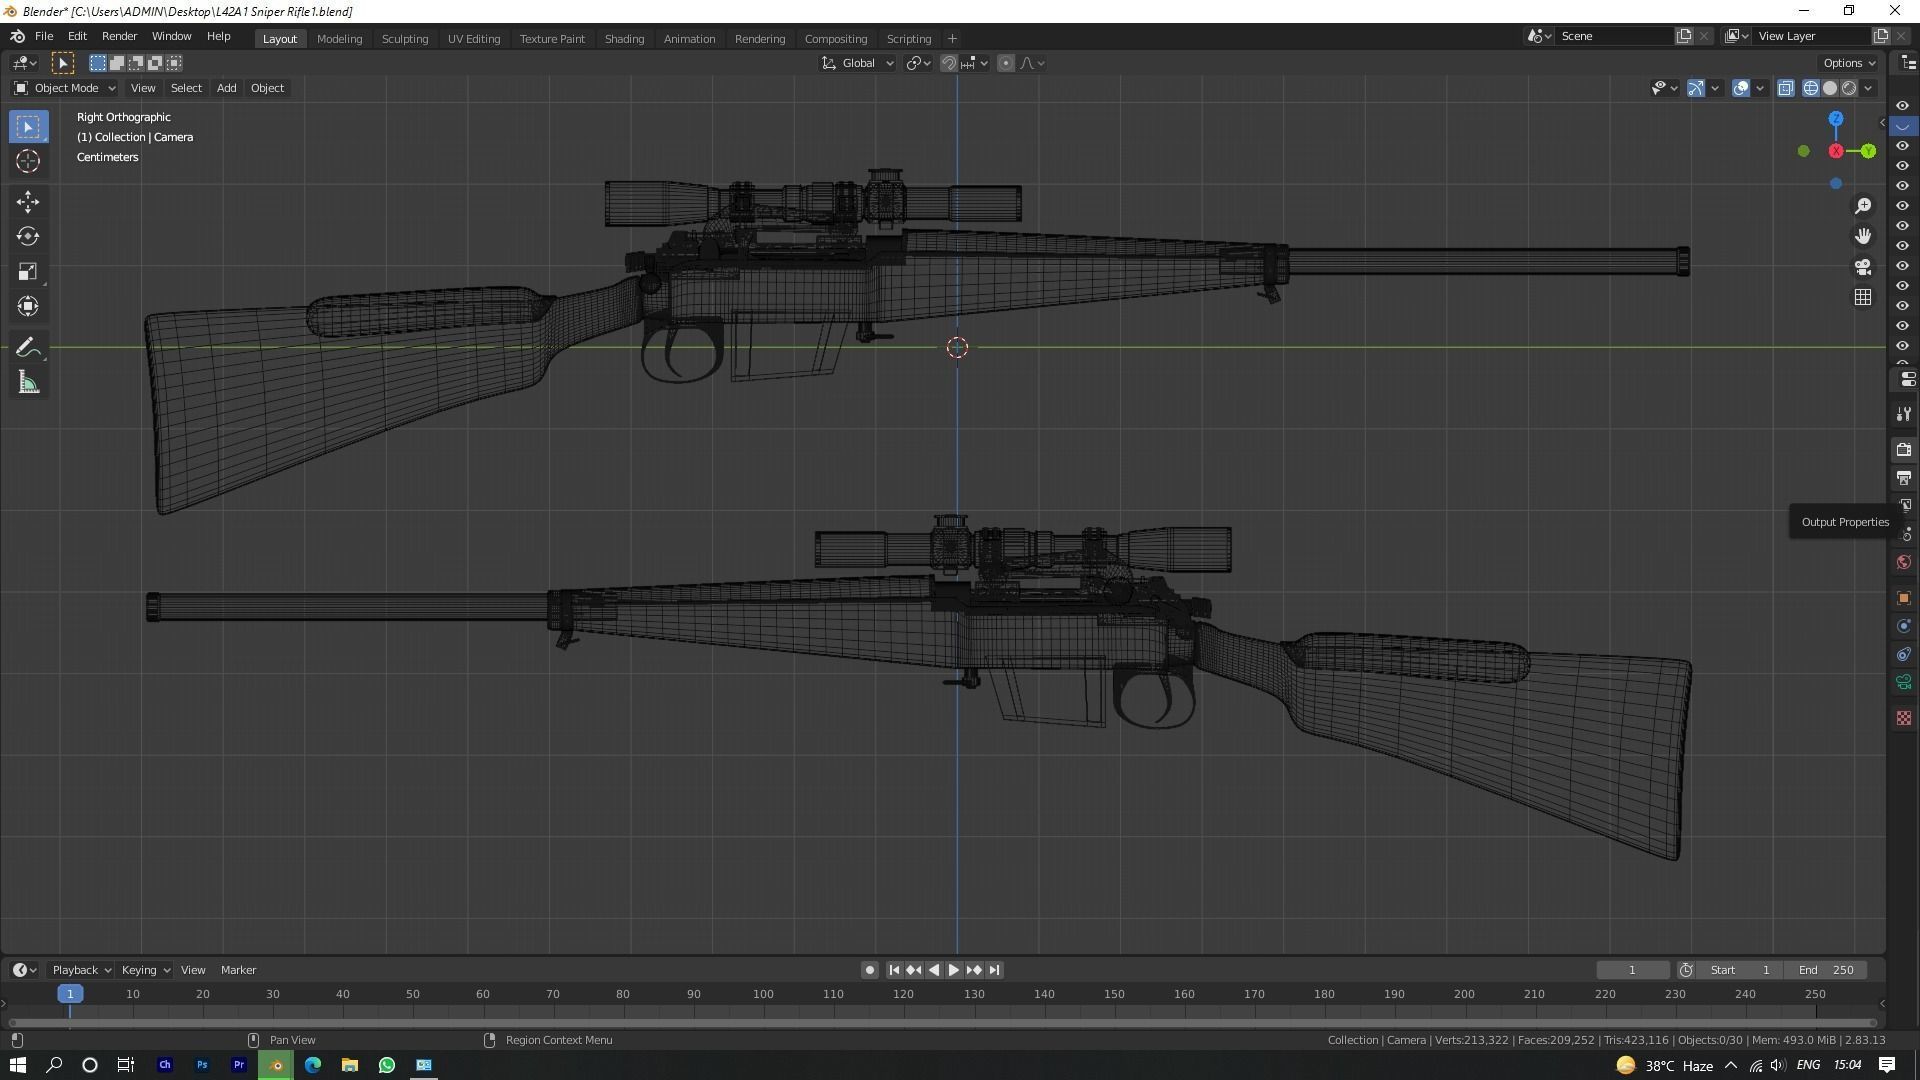Switch to Wireframe viewport shading
Screen dimensions: 1920x1080
pos(1810,88)
